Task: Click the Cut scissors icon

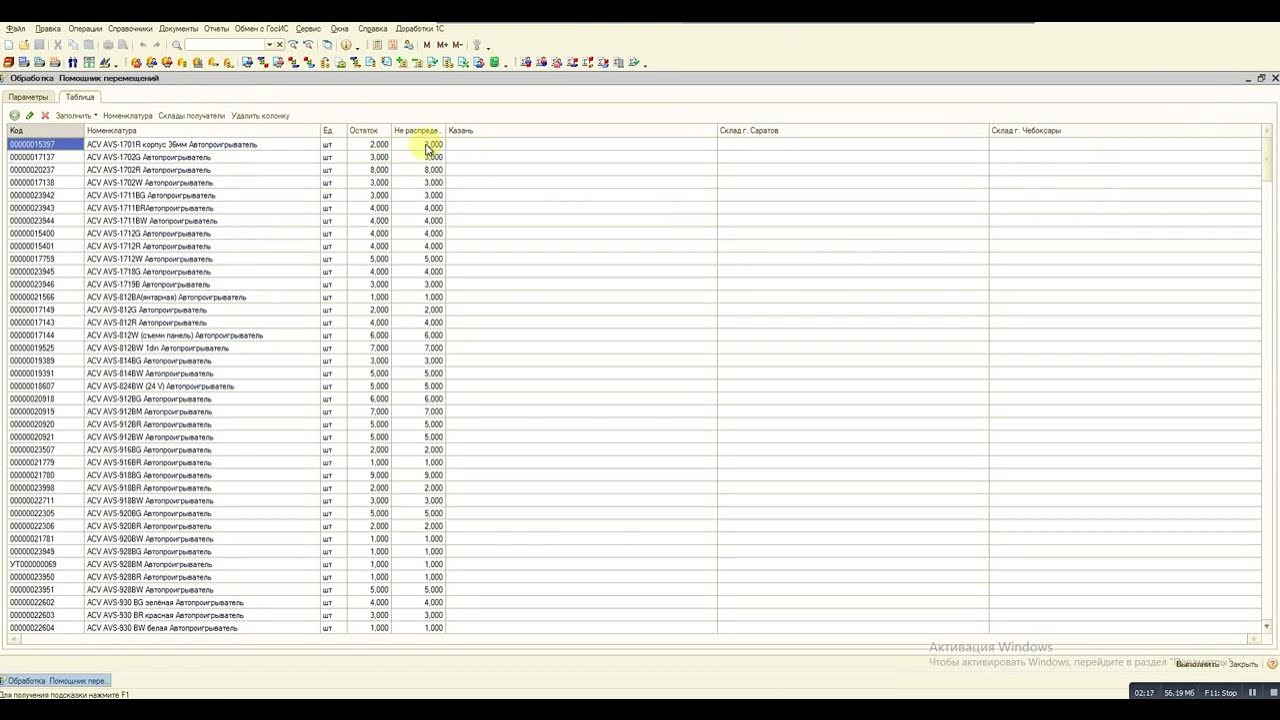Action: click(58, 45)
